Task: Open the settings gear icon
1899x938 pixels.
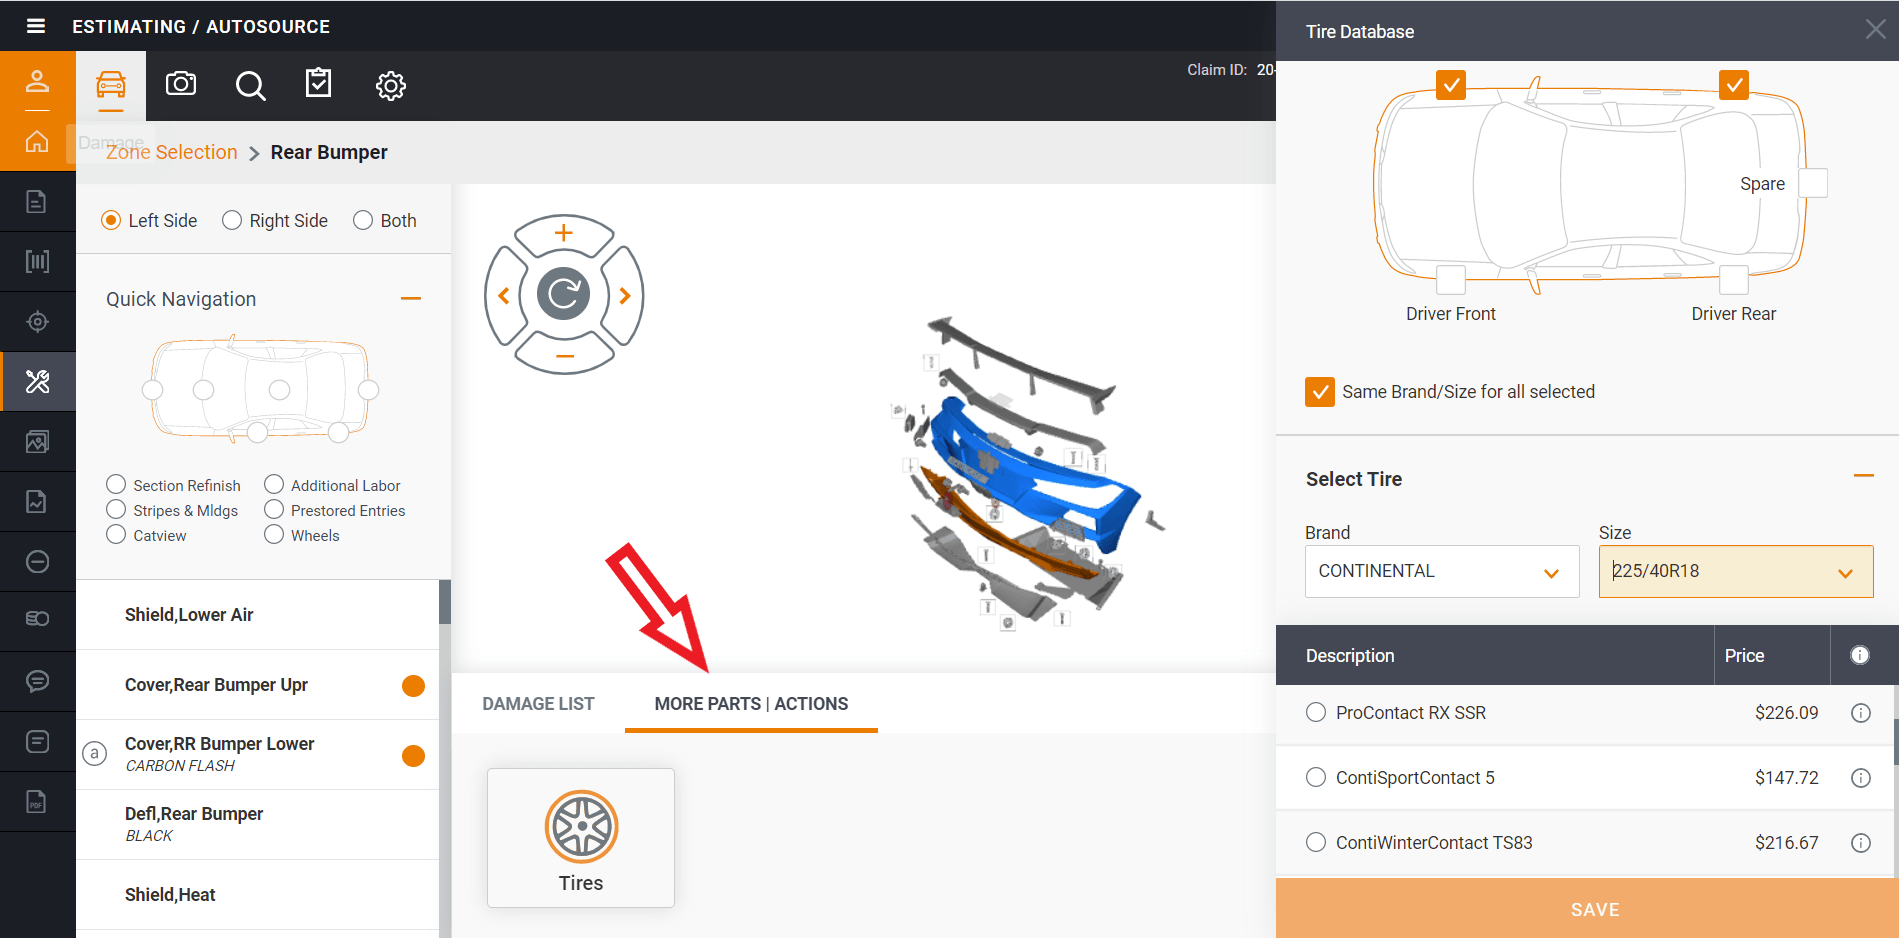Action: click(390, 86)
